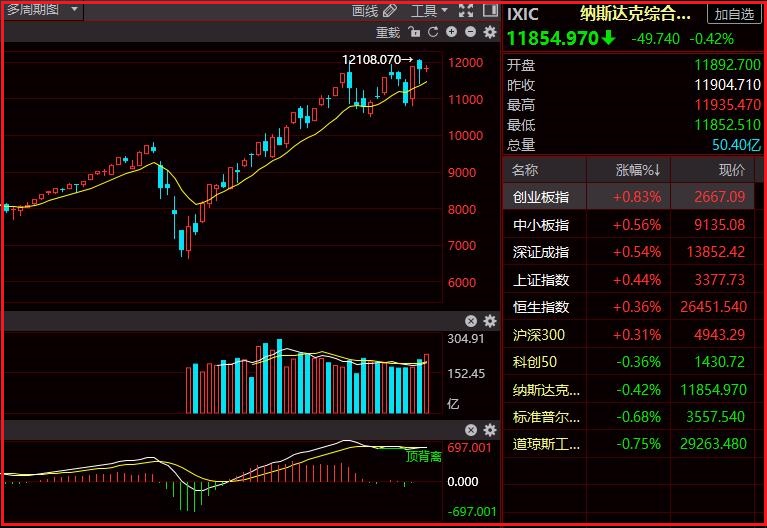The width and height of the screenshot is (767, 528).
Task: Sort by the 现价 column header
Action: 732,170
